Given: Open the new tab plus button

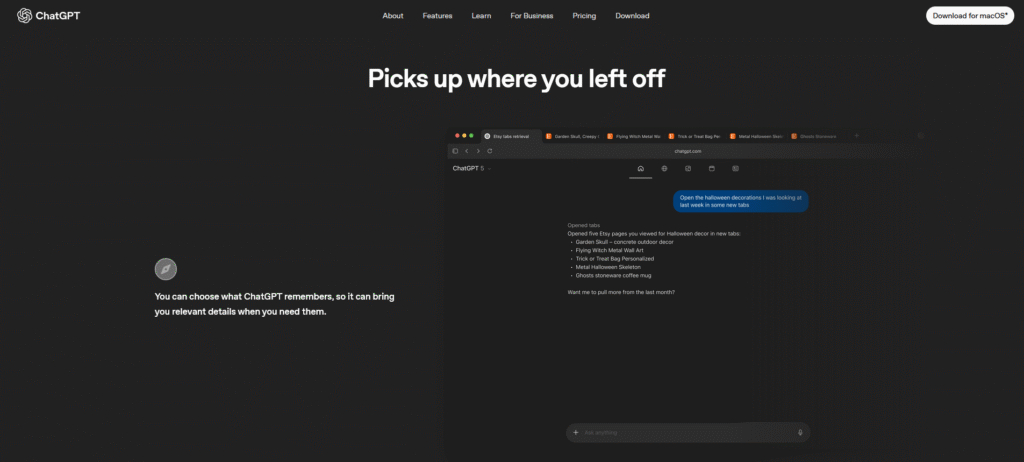Looking at the screenshot, I should [856, 135].
